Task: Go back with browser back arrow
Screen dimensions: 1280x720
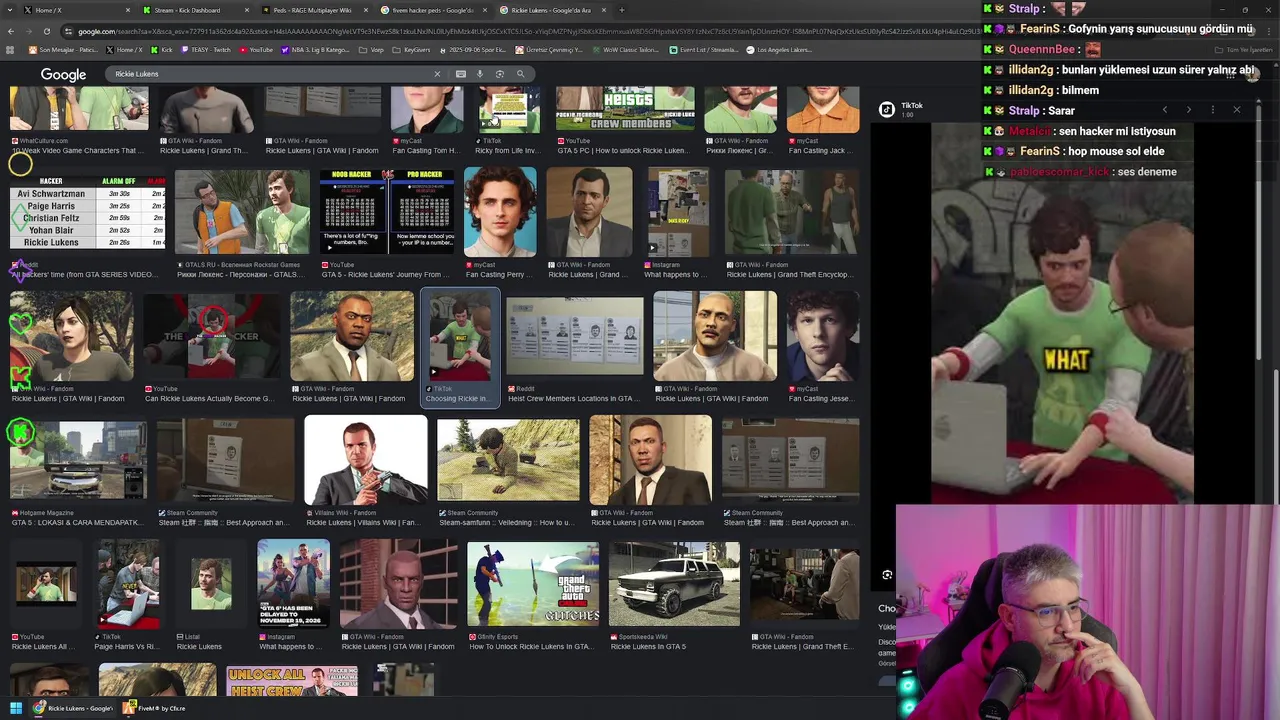Action: point(10,31)
